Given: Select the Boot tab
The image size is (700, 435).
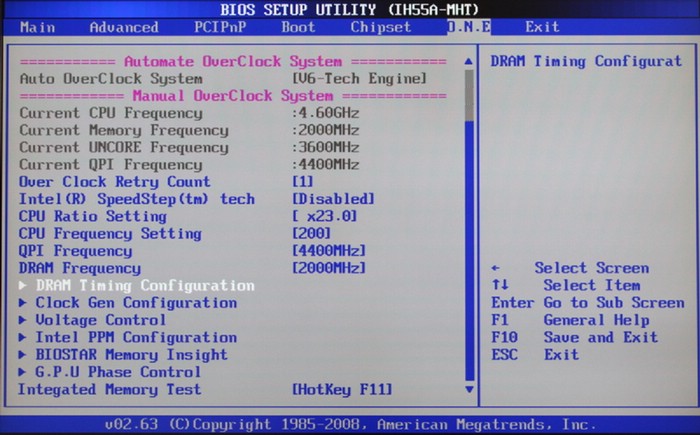Looking at the screenshot, I should click(x=298, y=27).
